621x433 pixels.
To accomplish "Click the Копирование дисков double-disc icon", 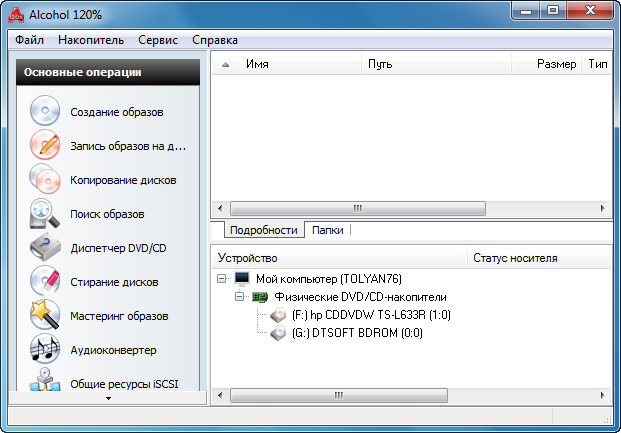I will 45,179.
